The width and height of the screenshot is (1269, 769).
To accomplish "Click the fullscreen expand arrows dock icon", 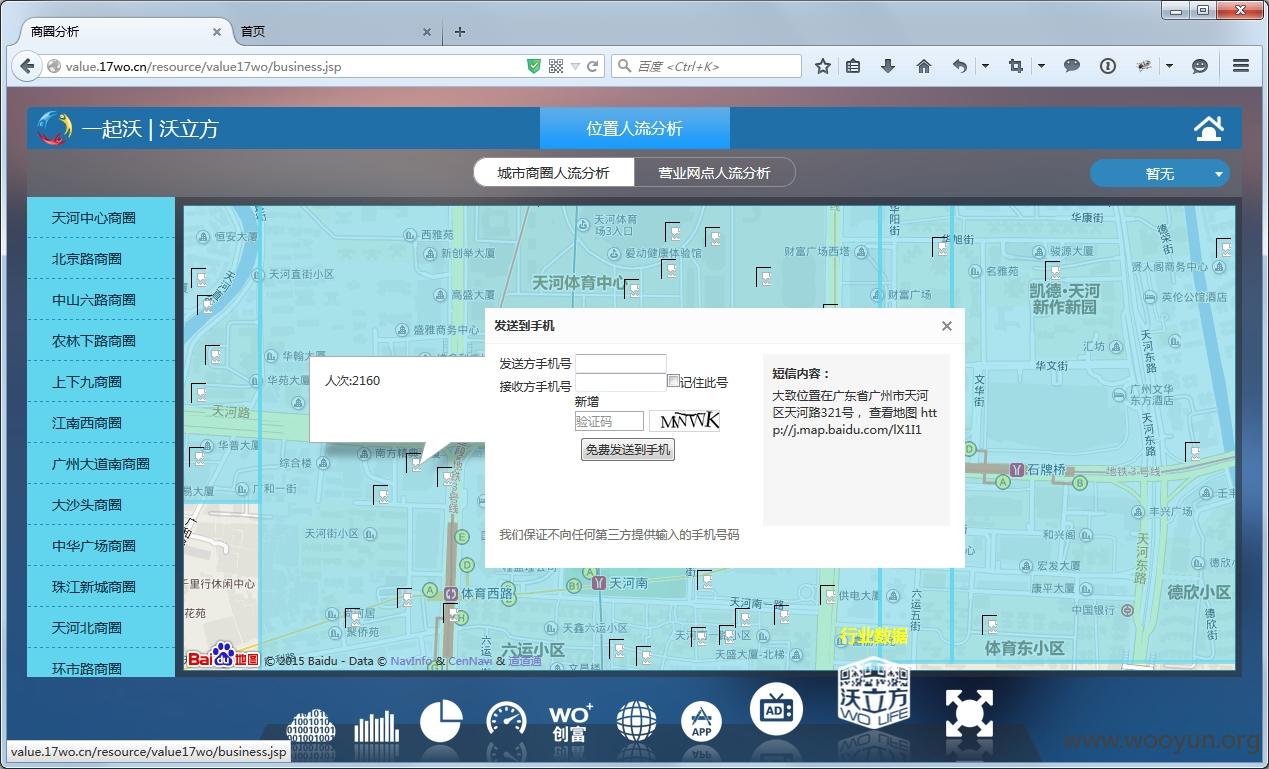I will pos(969,714).
